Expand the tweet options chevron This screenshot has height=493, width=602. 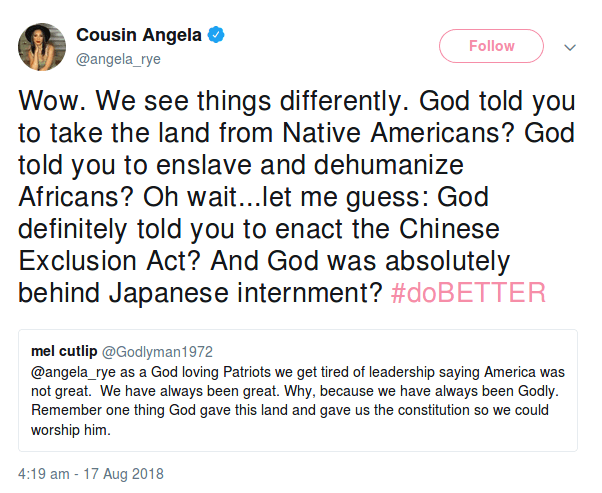coord(571,47)
